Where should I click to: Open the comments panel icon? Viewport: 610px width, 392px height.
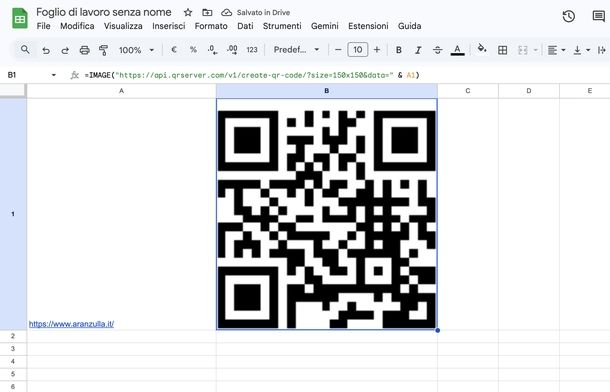point(598,16)
